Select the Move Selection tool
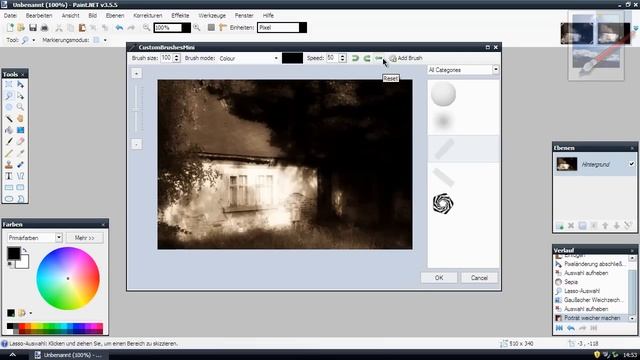 click(20, 96)
